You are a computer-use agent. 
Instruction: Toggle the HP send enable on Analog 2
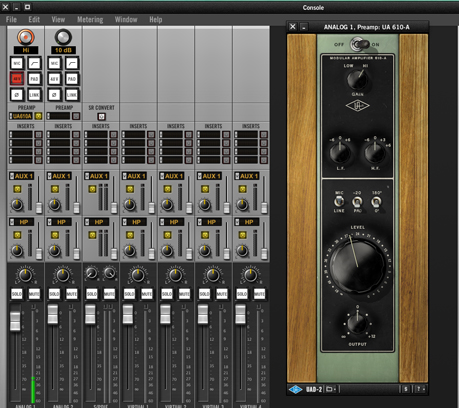(55, 235)
